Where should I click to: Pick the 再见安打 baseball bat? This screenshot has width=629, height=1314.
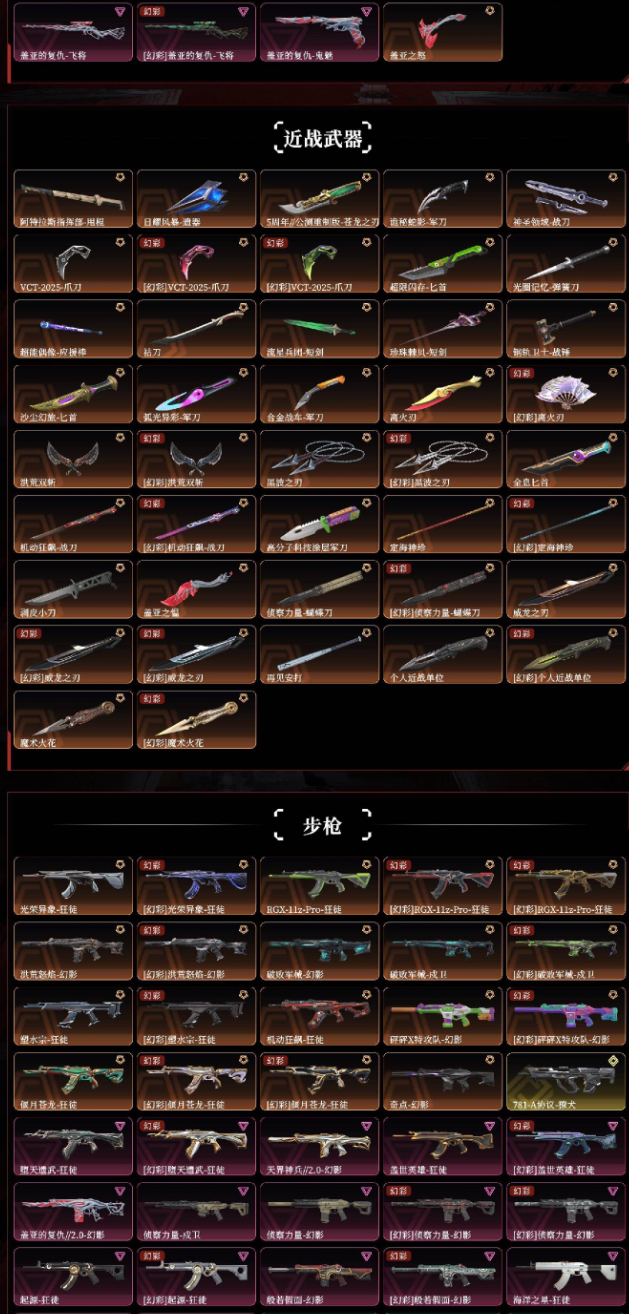319,654
